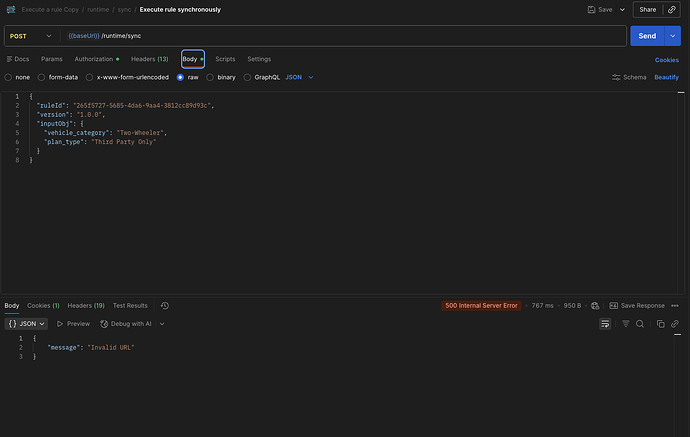Click the "Invalid URL" message line

pyautogui.click(x=91, y=347)
